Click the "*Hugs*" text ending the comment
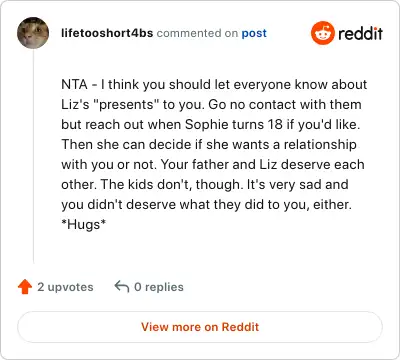The image size is (400, 360). [83, 224]
